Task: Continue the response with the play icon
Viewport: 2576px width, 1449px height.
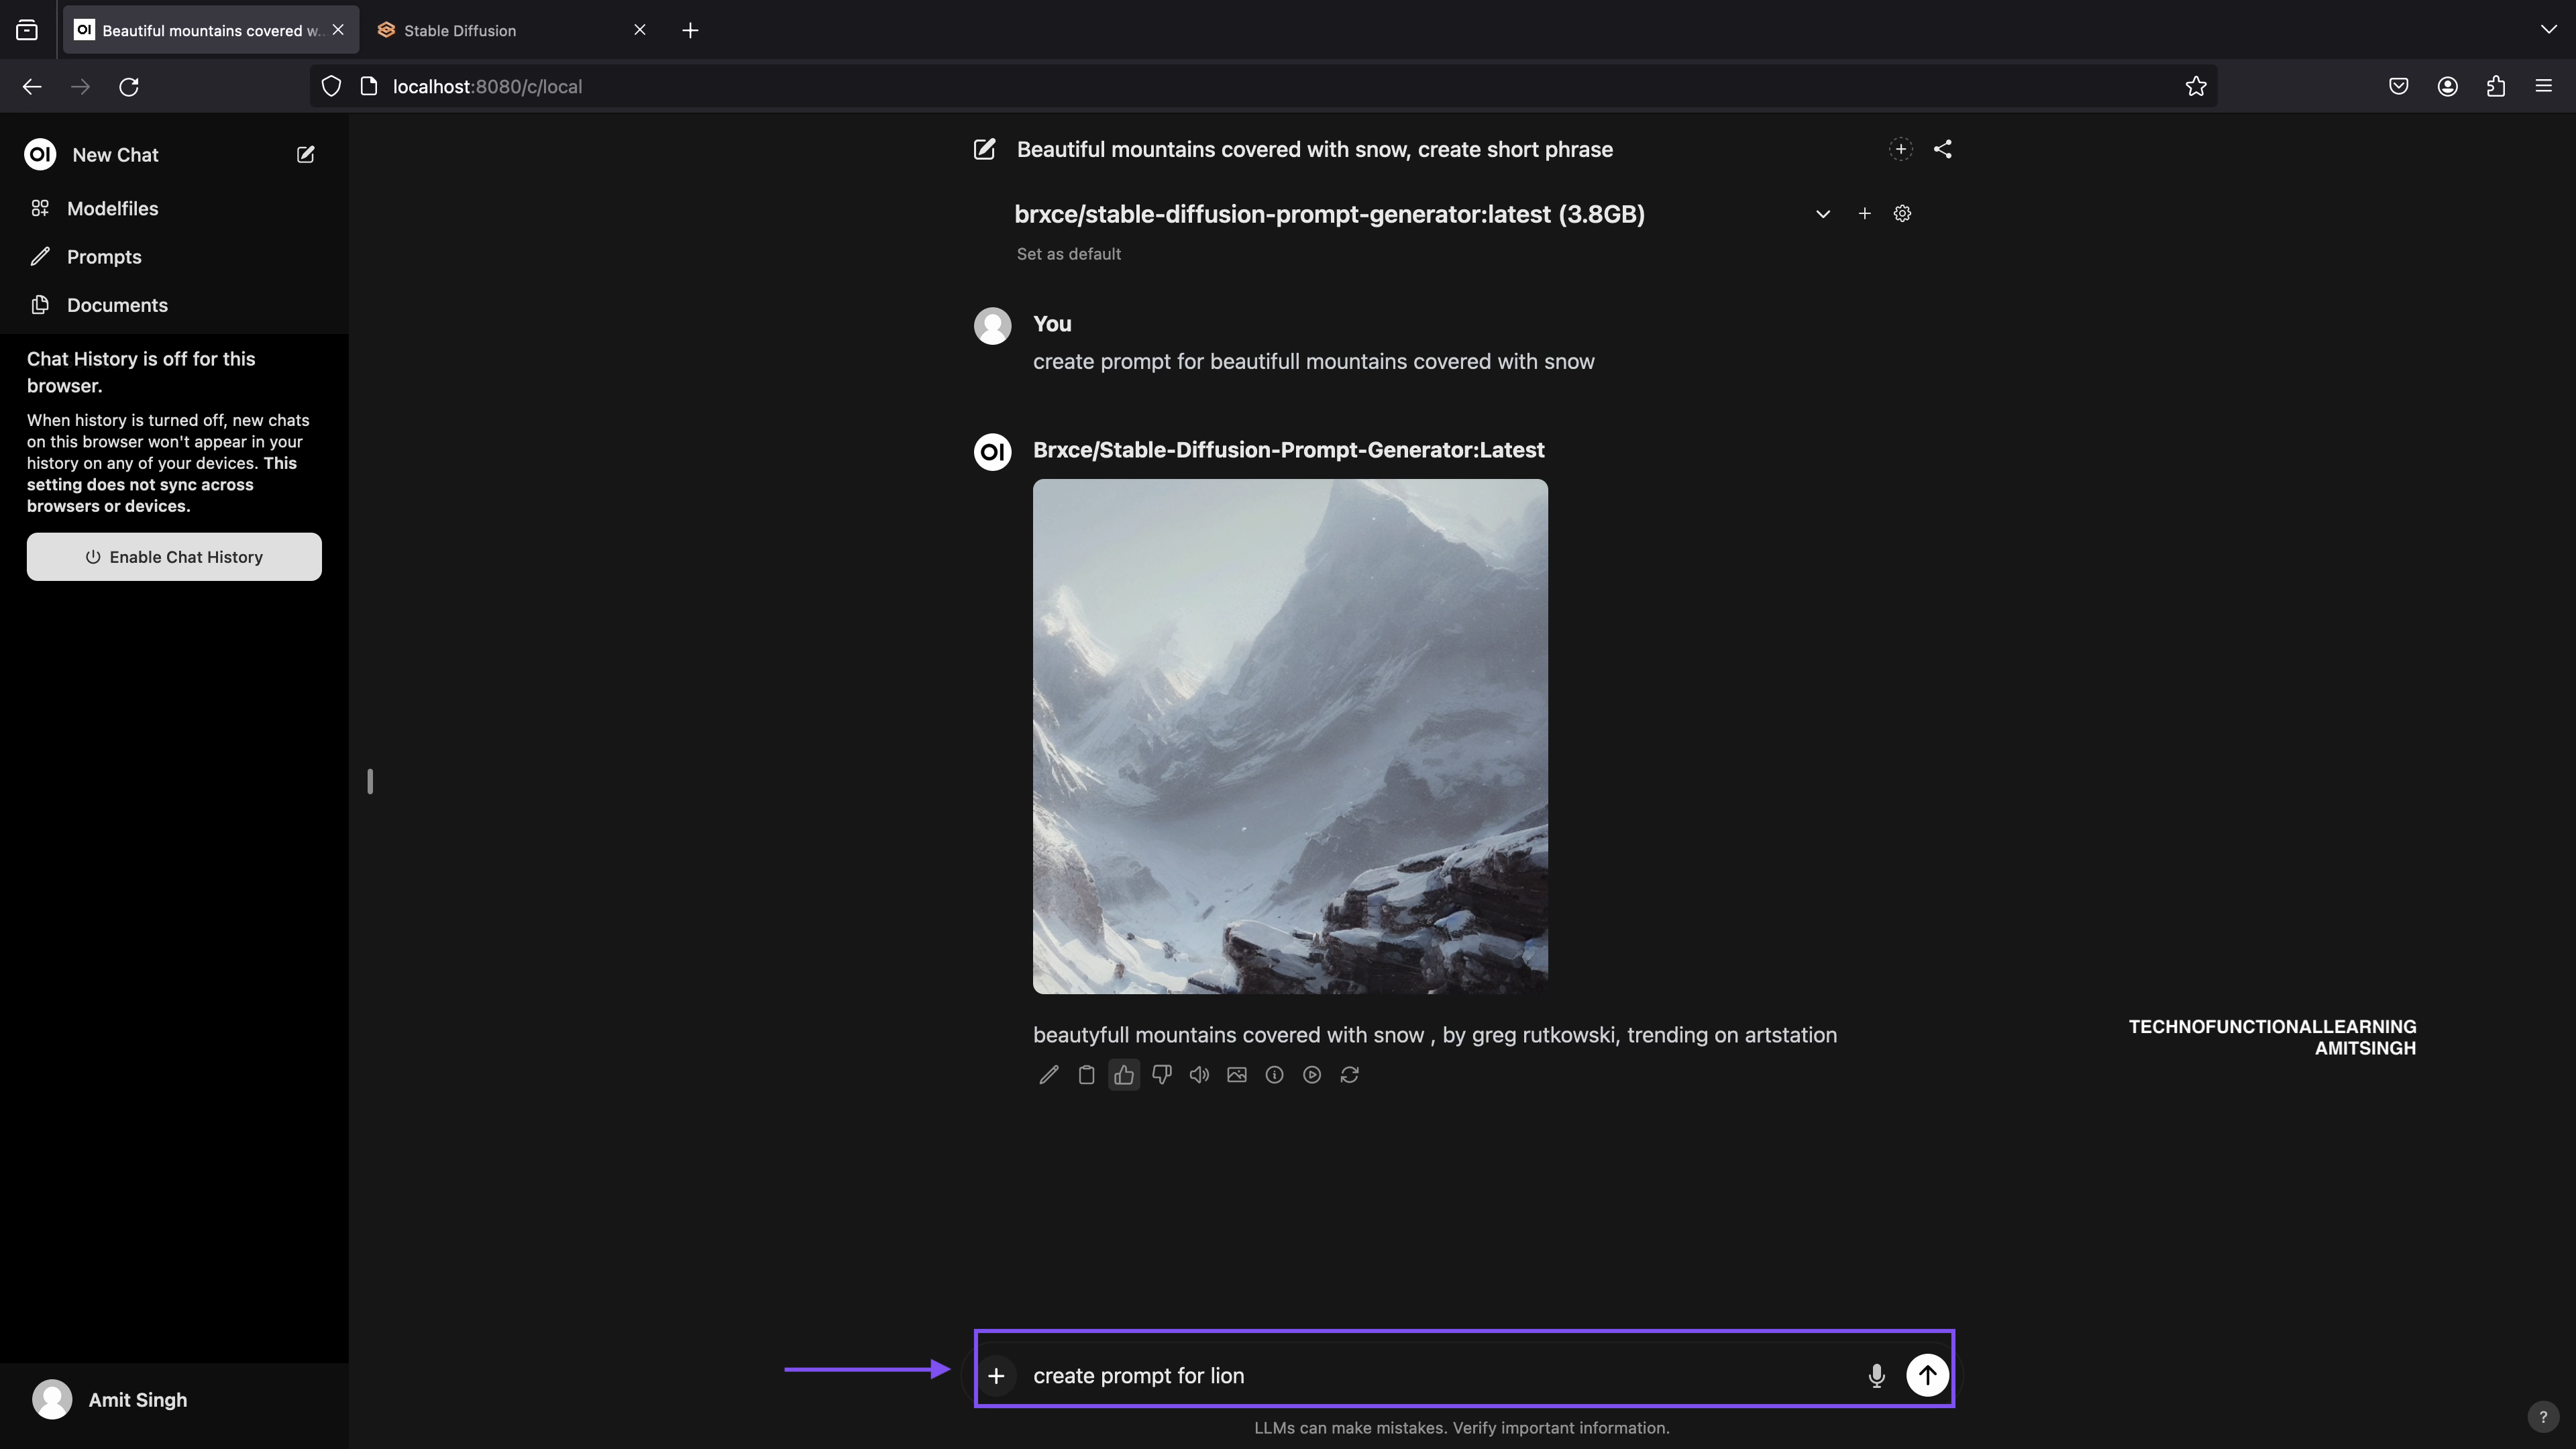Action: click(1312, 1075)
